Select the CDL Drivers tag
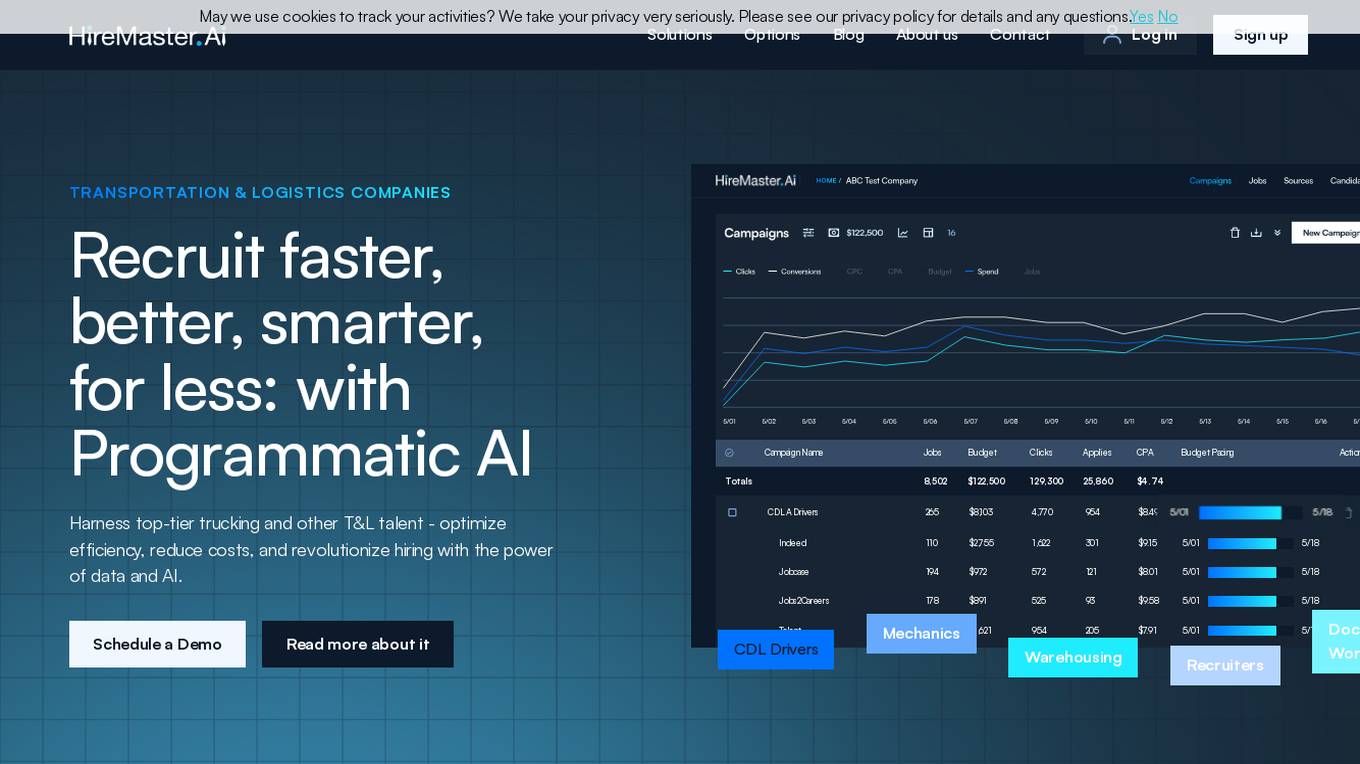This screenshot has width=1360, height=764. coord(776,650)
